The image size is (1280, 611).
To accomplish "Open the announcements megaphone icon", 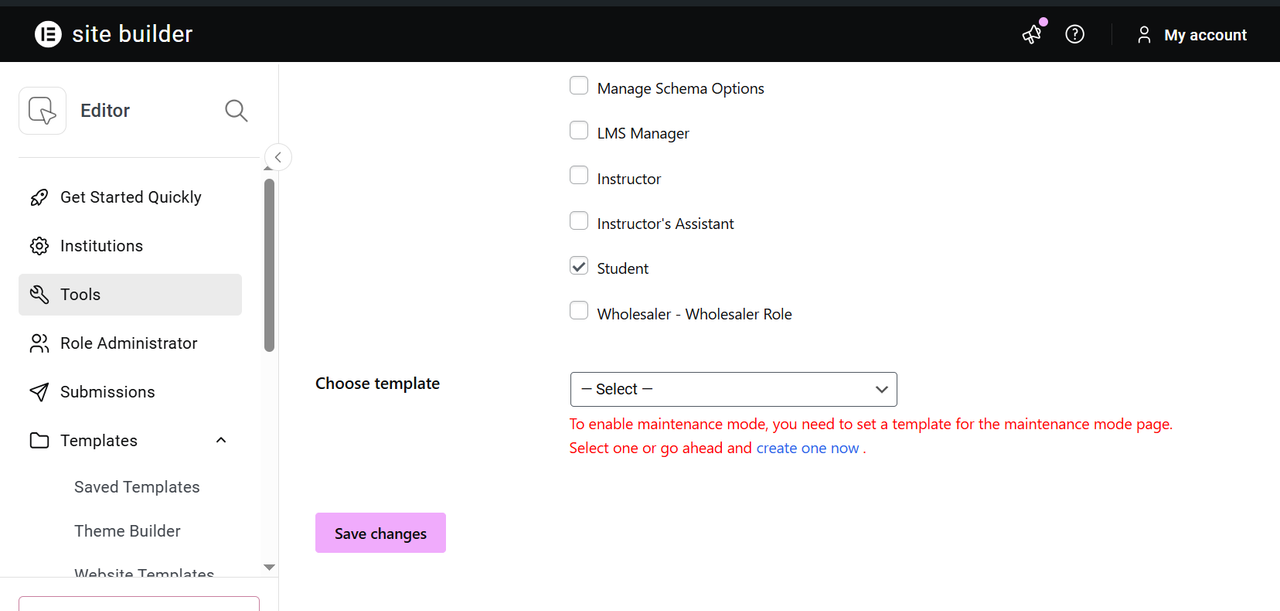I will tap(1032, 34).
